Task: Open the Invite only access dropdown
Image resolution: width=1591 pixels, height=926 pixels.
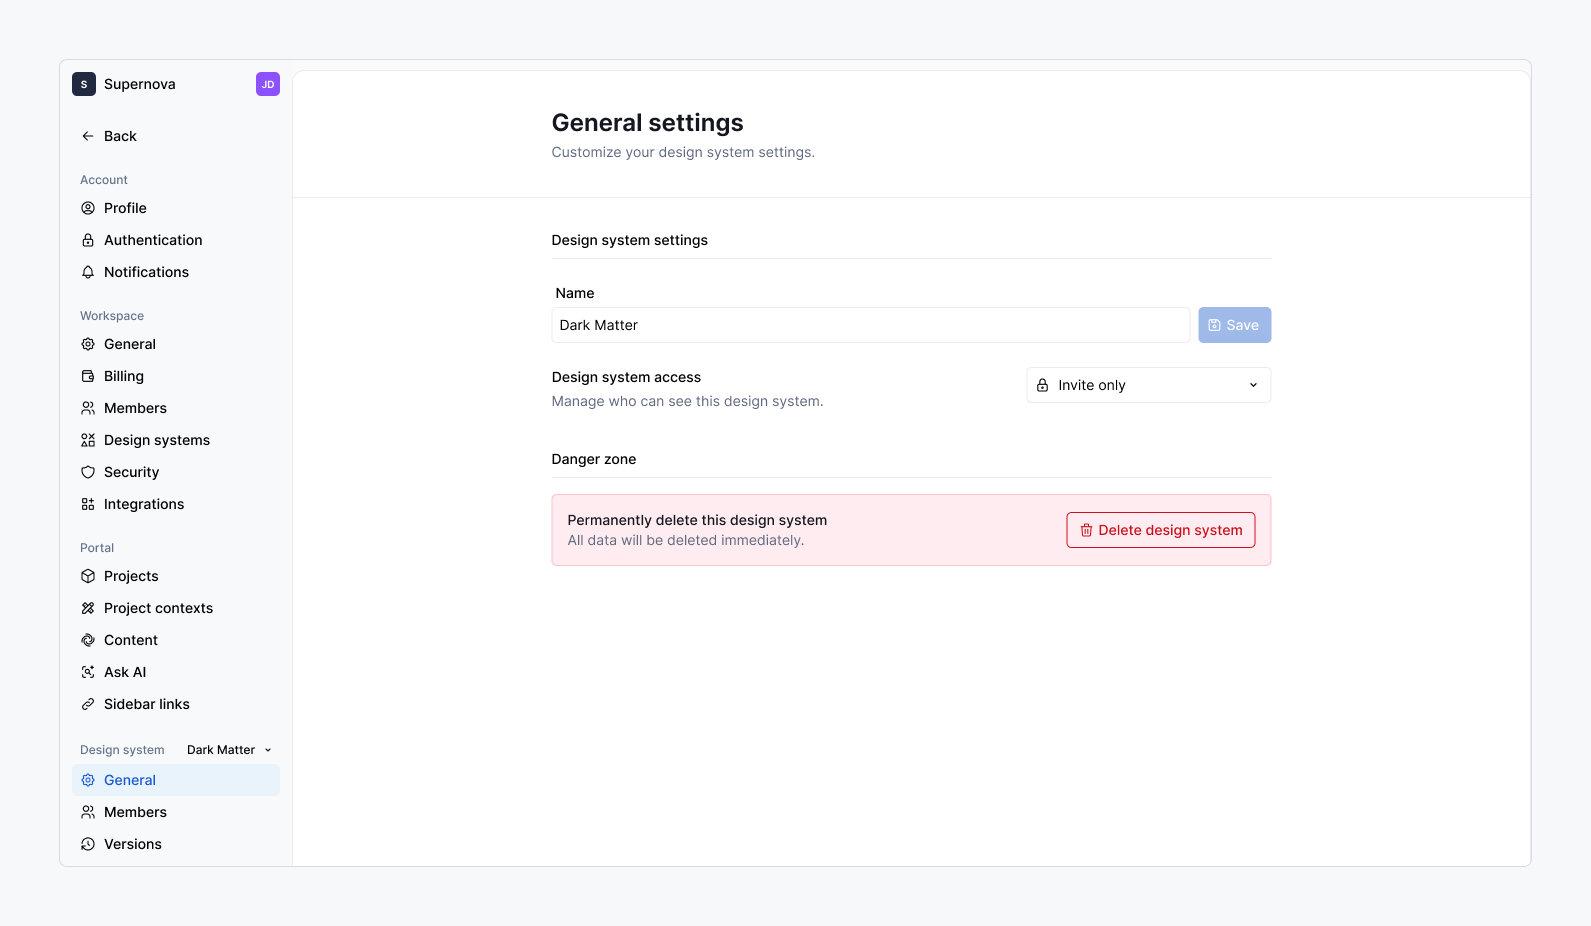Action: coord(1149,385)
